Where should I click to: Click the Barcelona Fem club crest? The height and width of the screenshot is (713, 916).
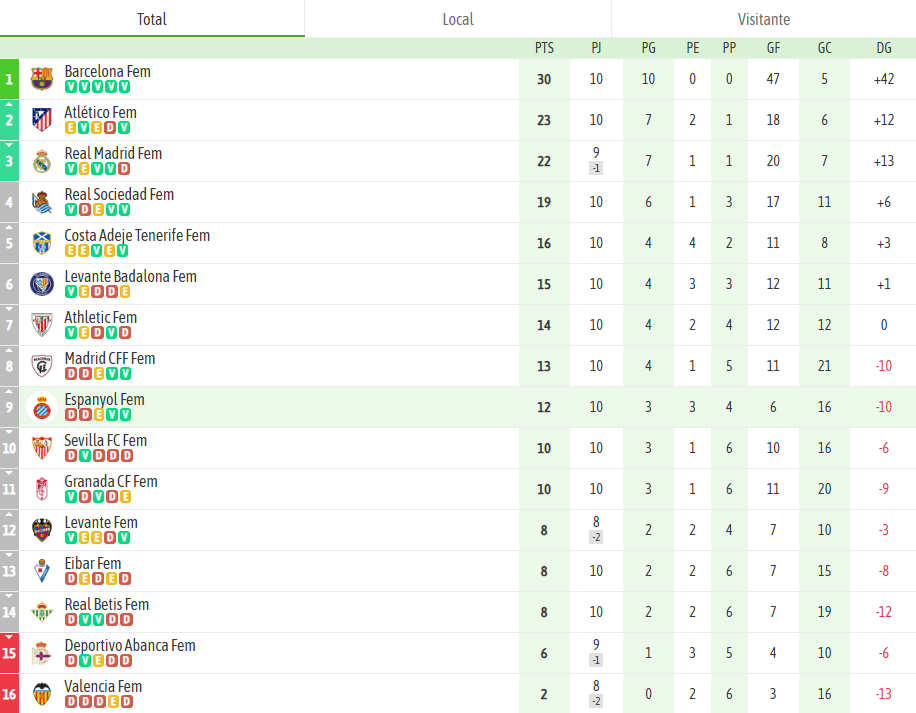[41, 78]
